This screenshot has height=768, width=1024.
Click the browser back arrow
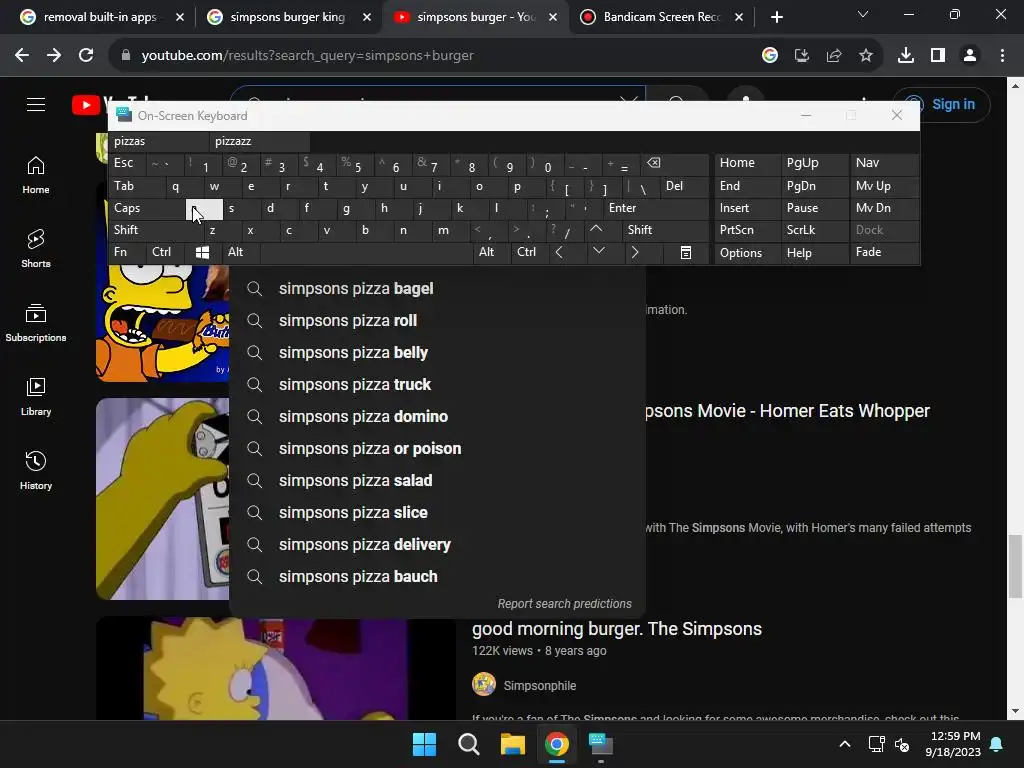[x=22, y=56]
